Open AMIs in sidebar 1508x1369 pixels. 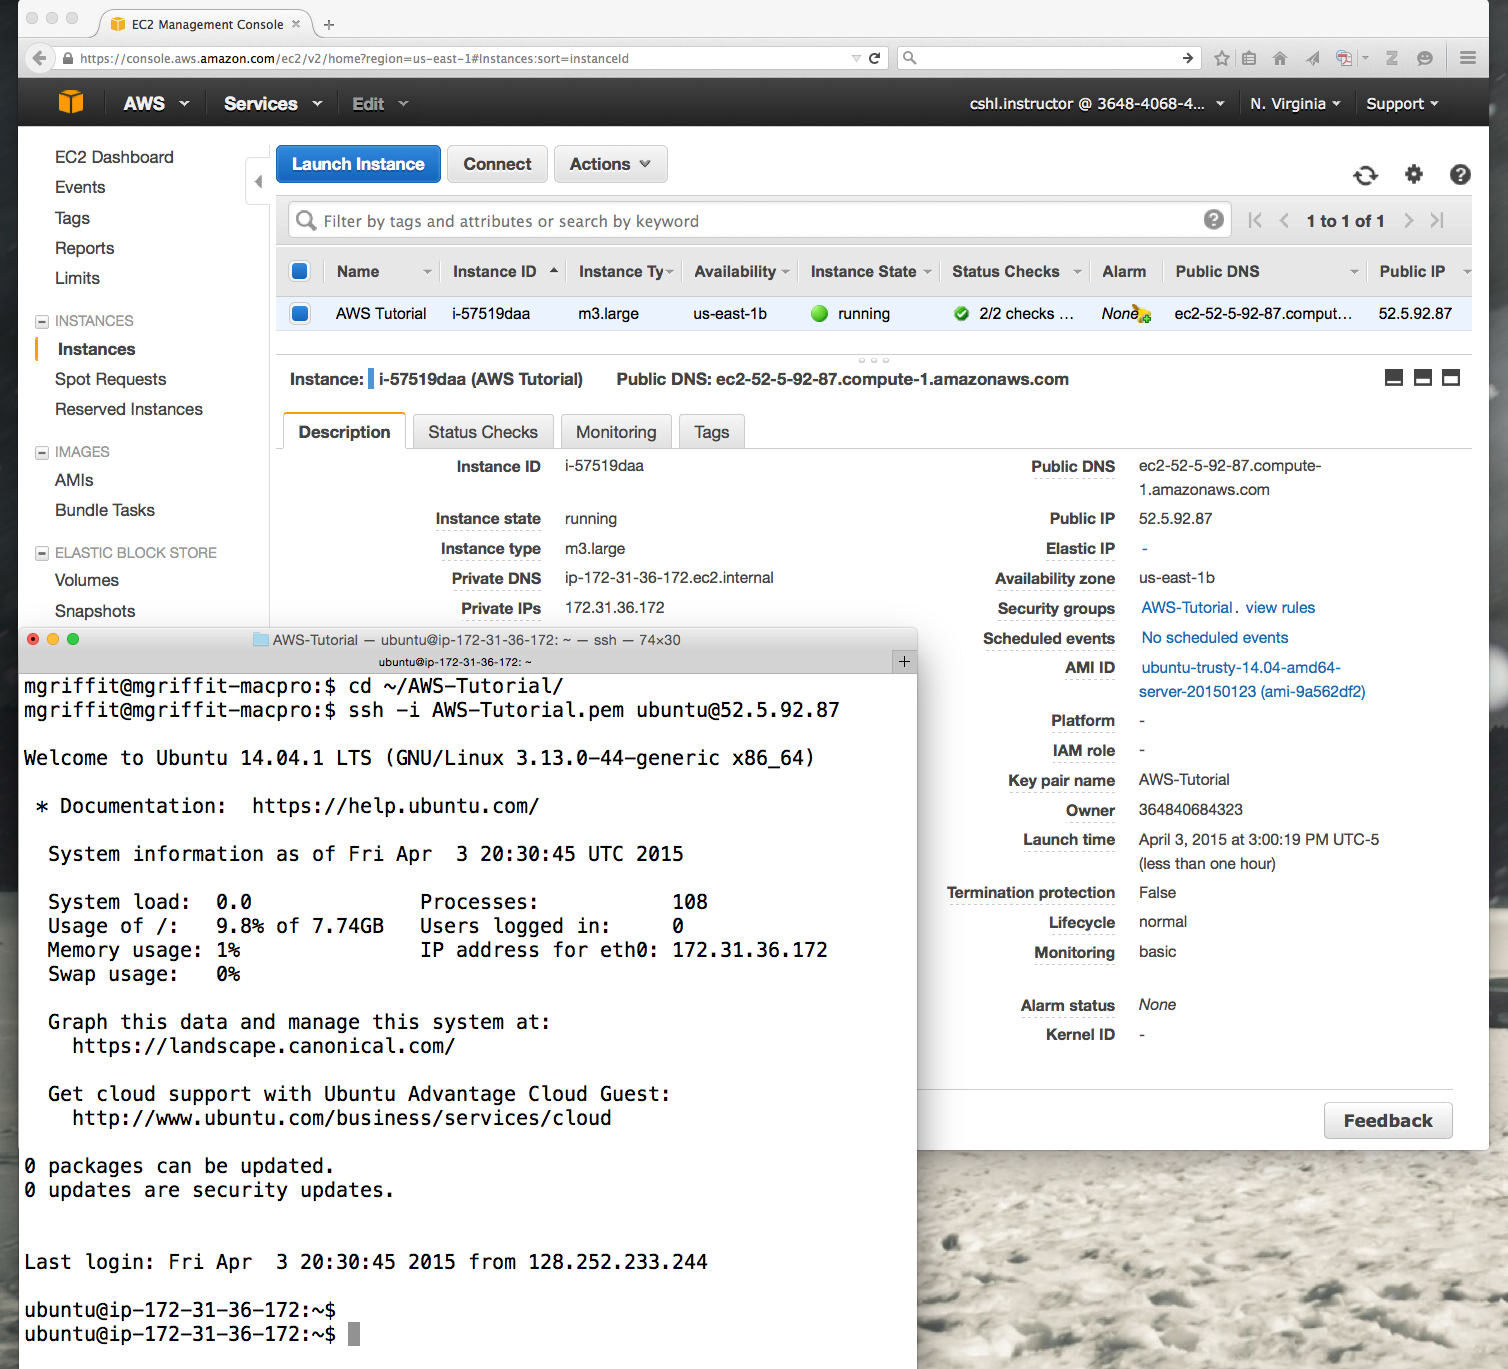[x=74, y=480]
